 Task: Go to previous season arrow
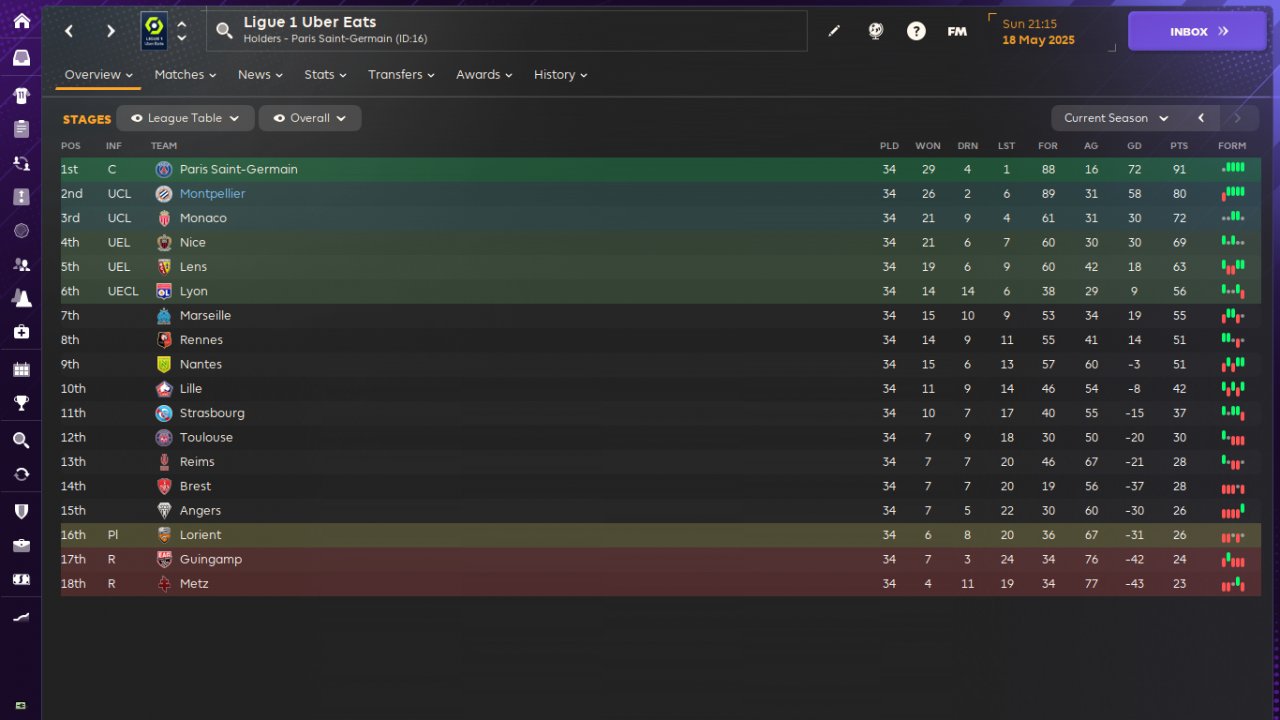point(1201,118)
